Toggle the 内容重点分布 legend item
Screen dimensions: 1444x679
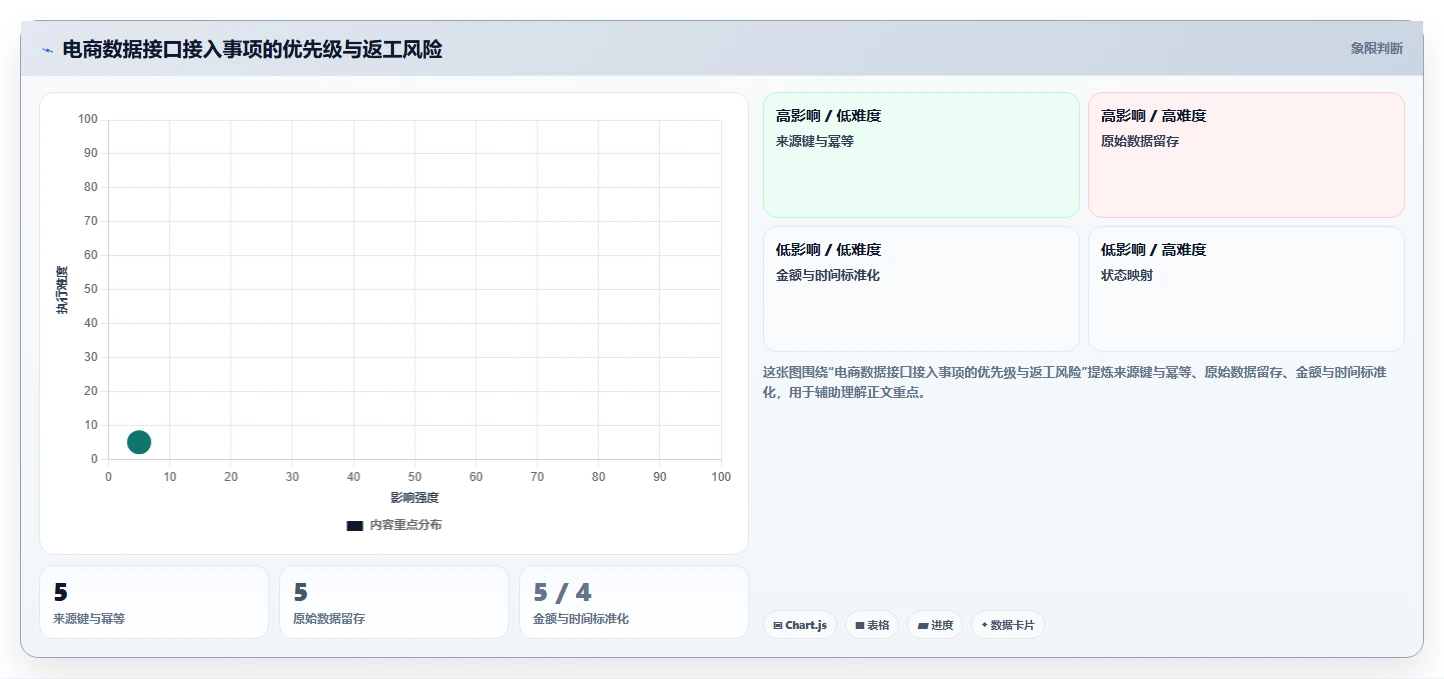[394, 525]
